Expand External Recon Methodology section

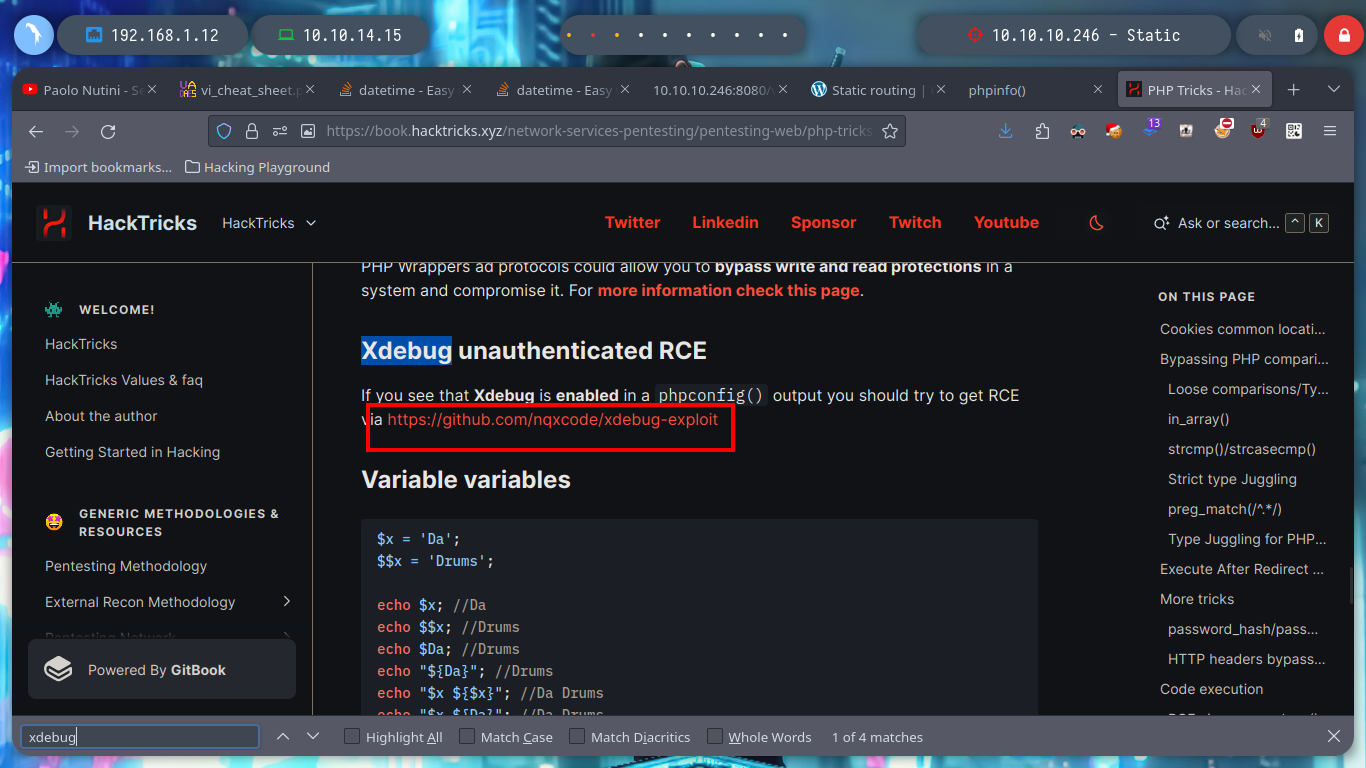tap(287, 602)
